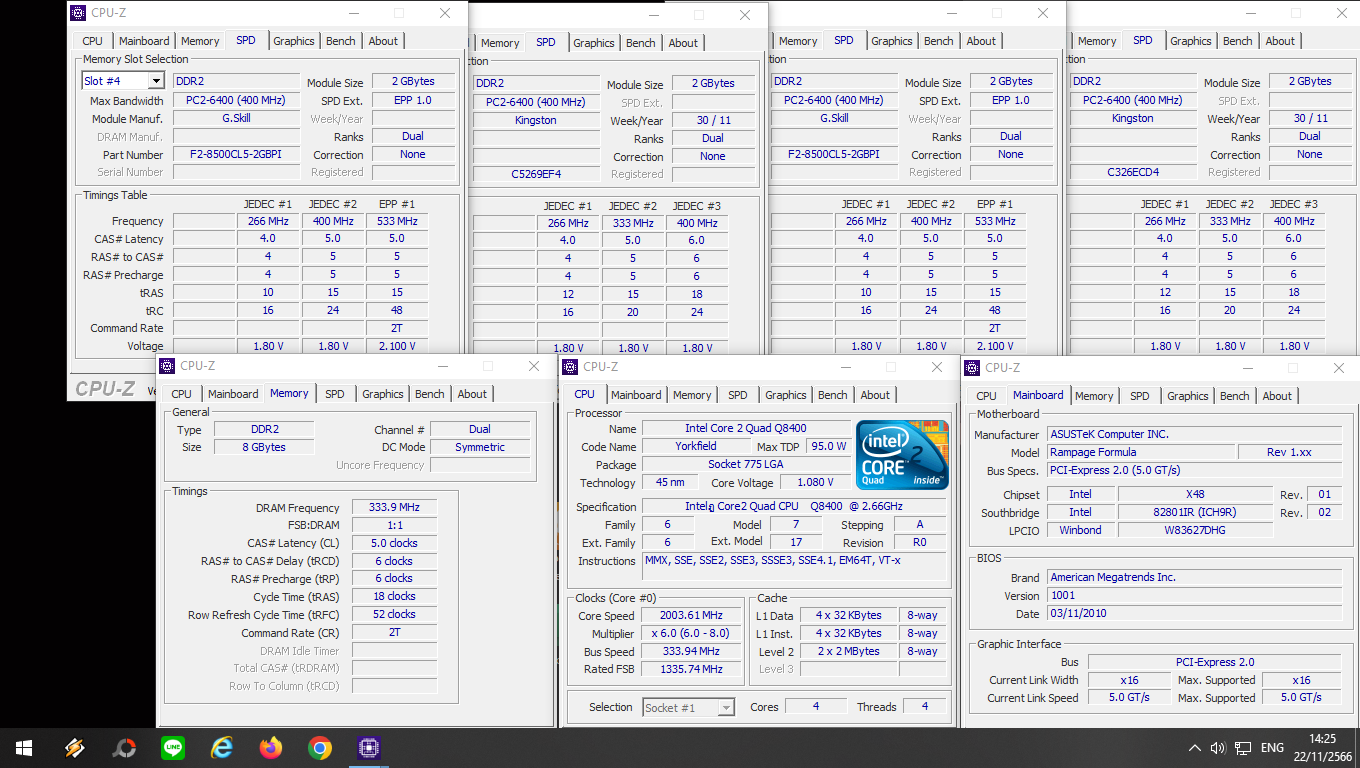This screenshot has height=768, width=1360.
Task: Open the Graphics tab in the Slot #4 window
Action: (294, 41)
